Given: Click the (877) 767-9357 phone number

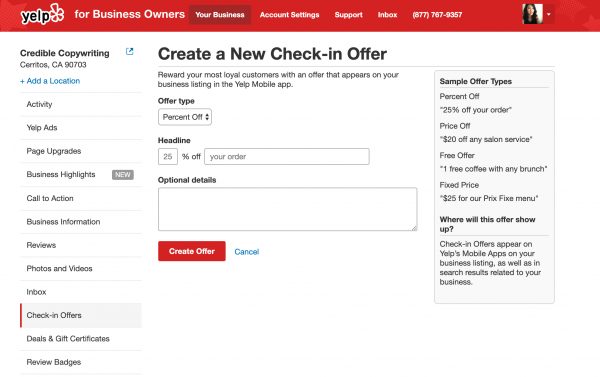Looking at the screenshot, I should [437, 15].
